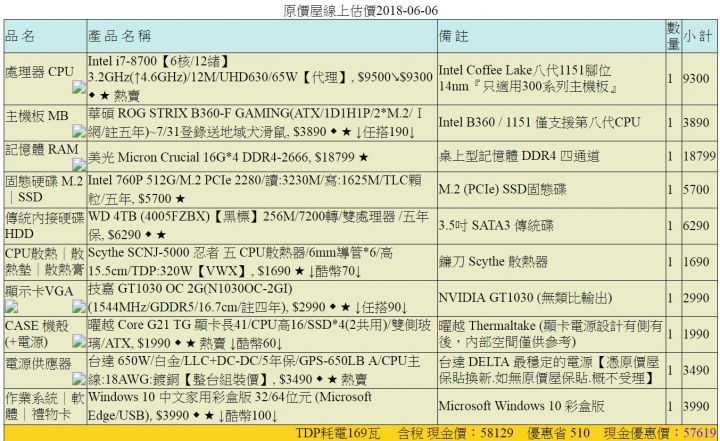Click the 優惠省 510 discount text
The height and width of the screenshot is (441, 720).
pyautogui.click(x=558, y=433)
